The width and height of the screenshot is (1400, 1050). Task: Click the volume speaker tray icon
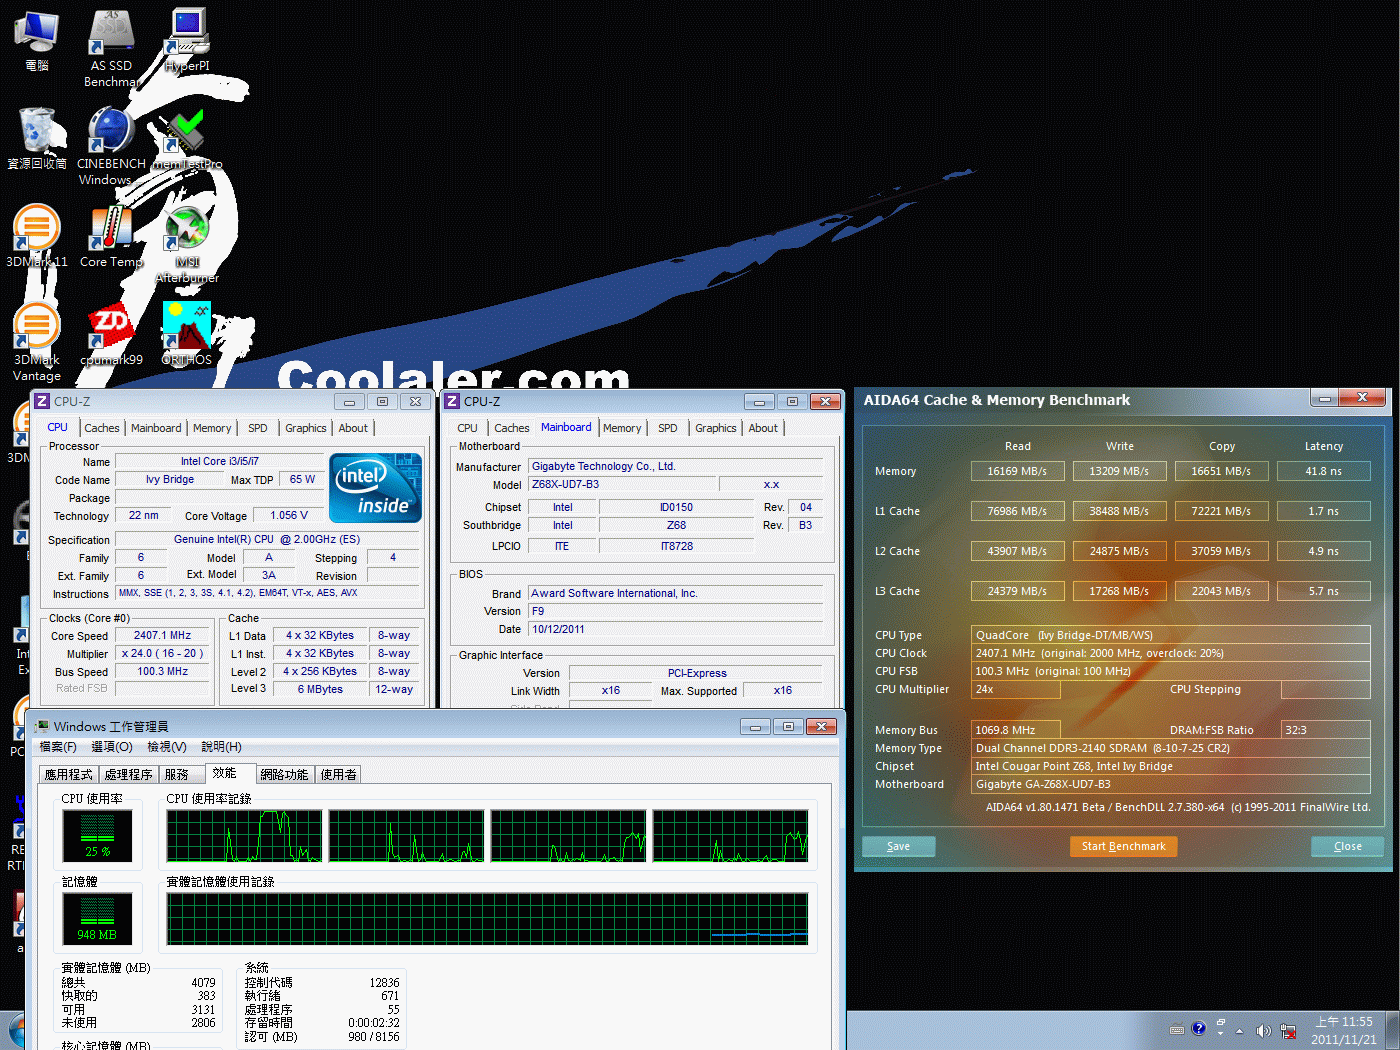pos(1263,1030)
